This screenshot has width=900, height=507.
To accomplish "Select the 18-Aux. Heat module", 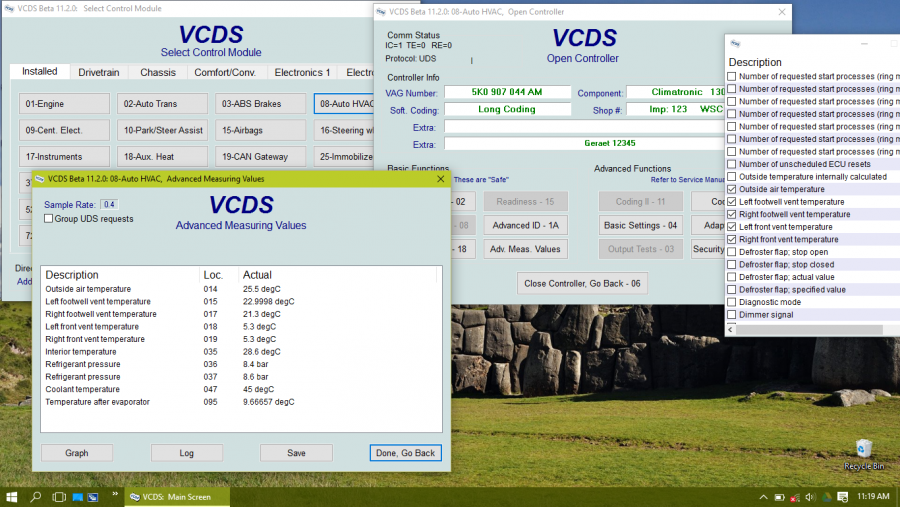I will [x=162, y=157].
